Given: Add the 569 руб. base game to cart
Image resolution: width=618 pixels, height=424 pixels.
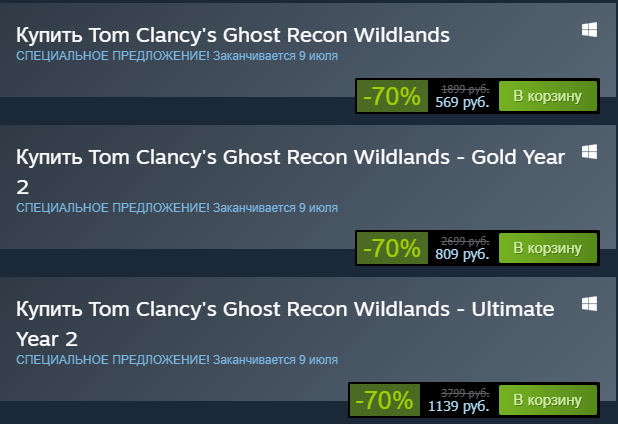Looking at the screenshot, I should click(x=547, y=96).
